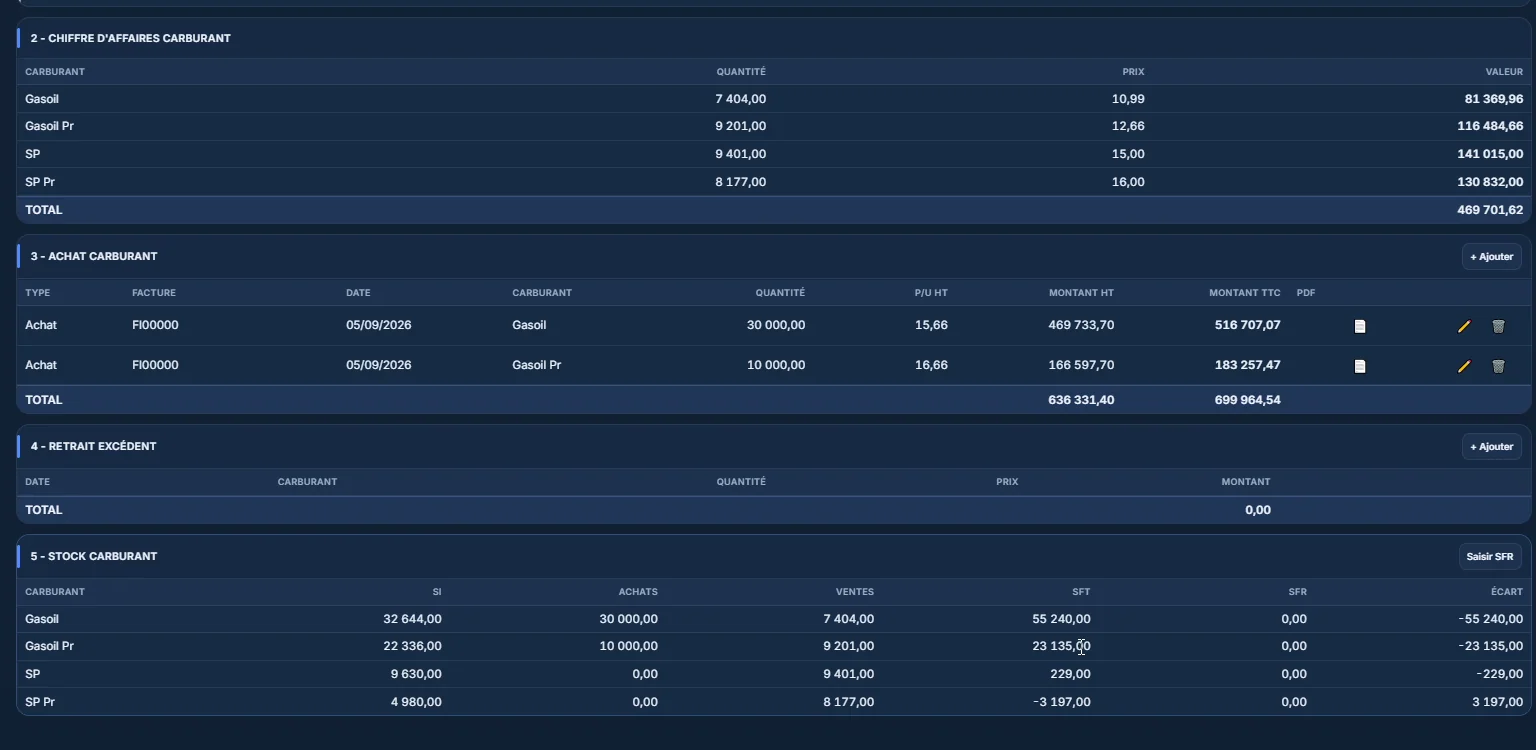Open the PDF document for the Gasoil purchase
This screenshot has height=750, width=1536.
pos(1360,326)
